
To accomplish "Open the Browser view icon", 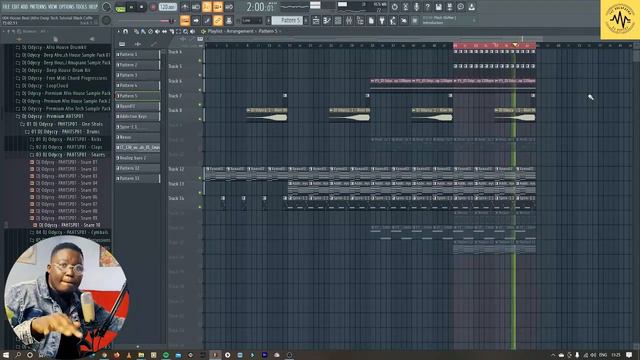I will tap(360, 20).
